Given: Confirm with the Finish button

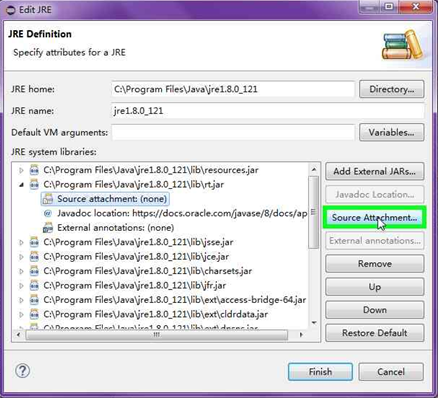Looking at the screenshot, I should point(320,372).
